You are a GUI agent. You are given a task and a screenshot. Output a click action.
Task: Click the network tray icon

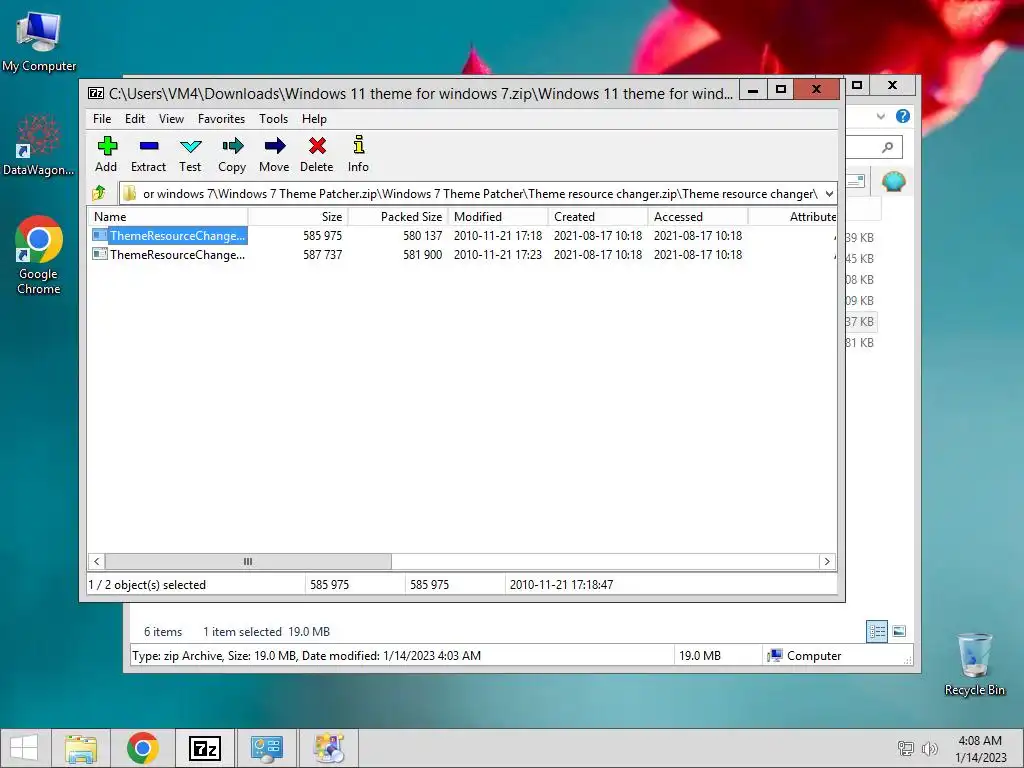click(906, 748)
